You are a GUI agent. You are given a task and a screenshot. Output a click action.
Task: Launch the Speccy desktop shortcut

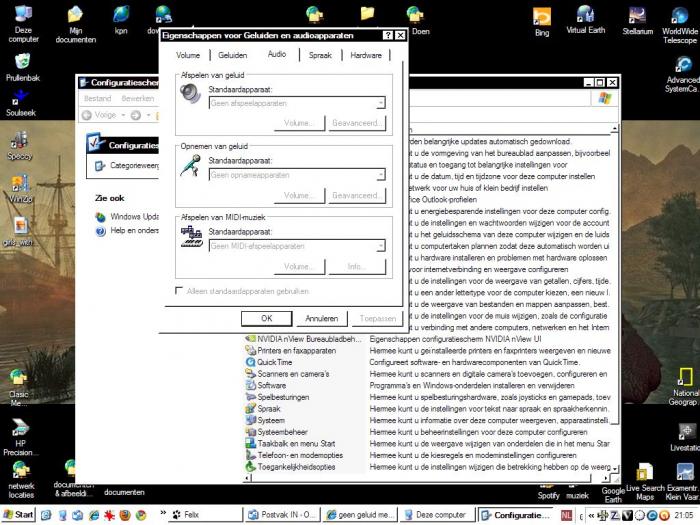click(20, 146)
